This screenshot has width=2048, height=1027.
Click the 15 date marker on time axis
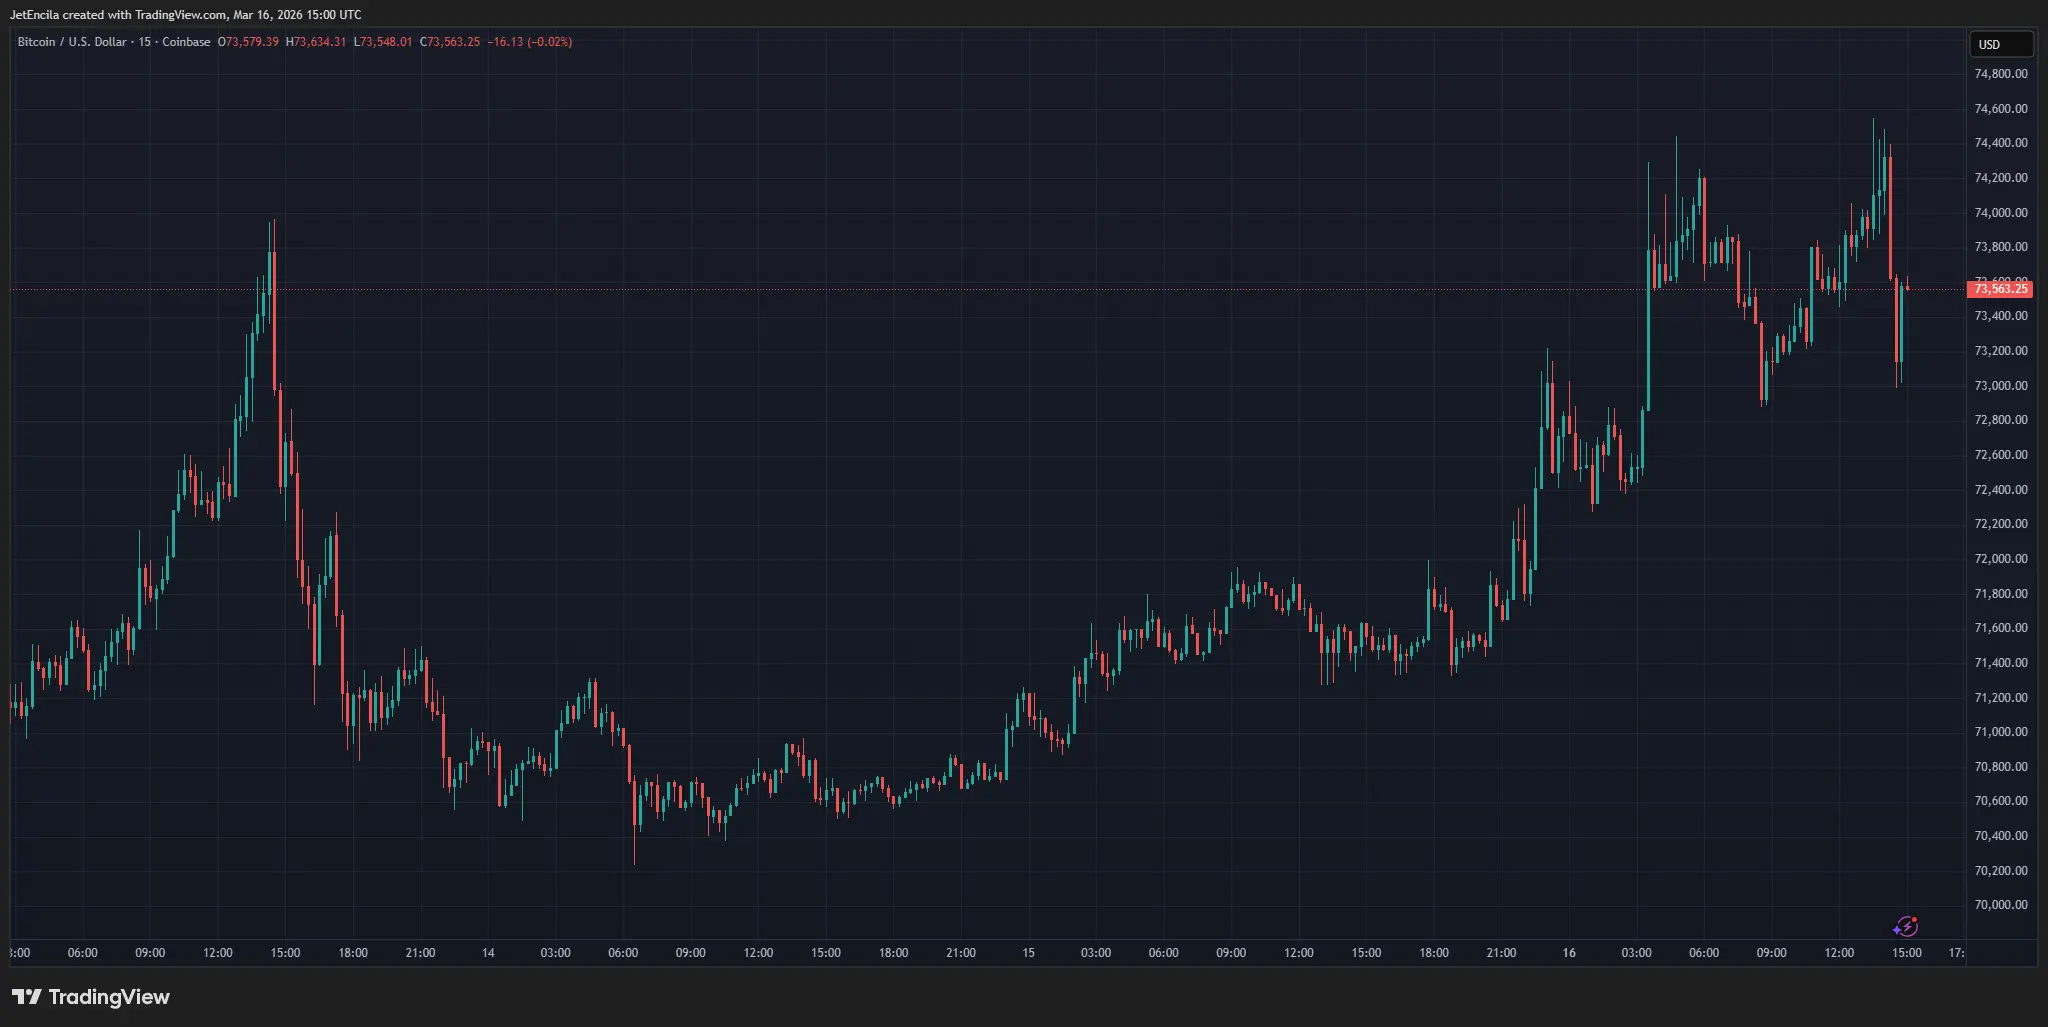pos(1028,953)
